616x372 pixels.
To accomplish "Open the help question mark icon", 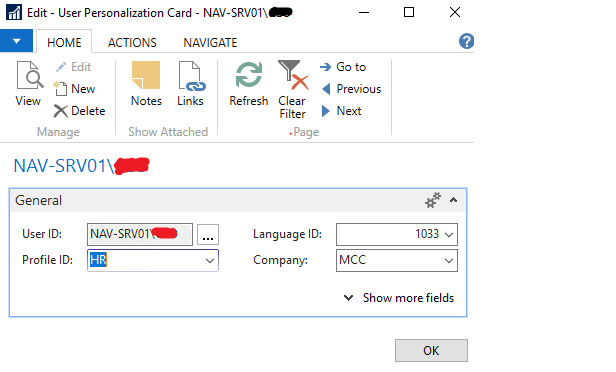I will 466,41.
